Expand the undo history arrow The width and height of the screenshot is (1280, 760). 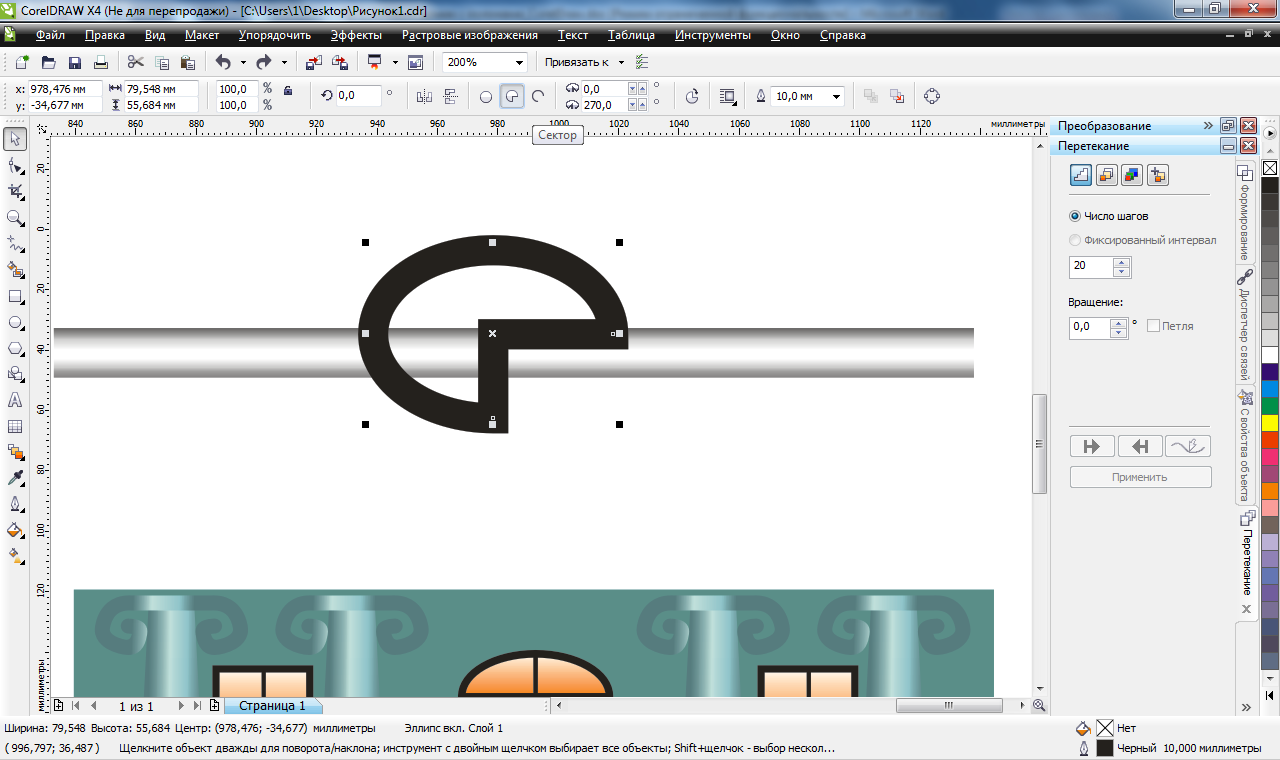coord(243,62)
